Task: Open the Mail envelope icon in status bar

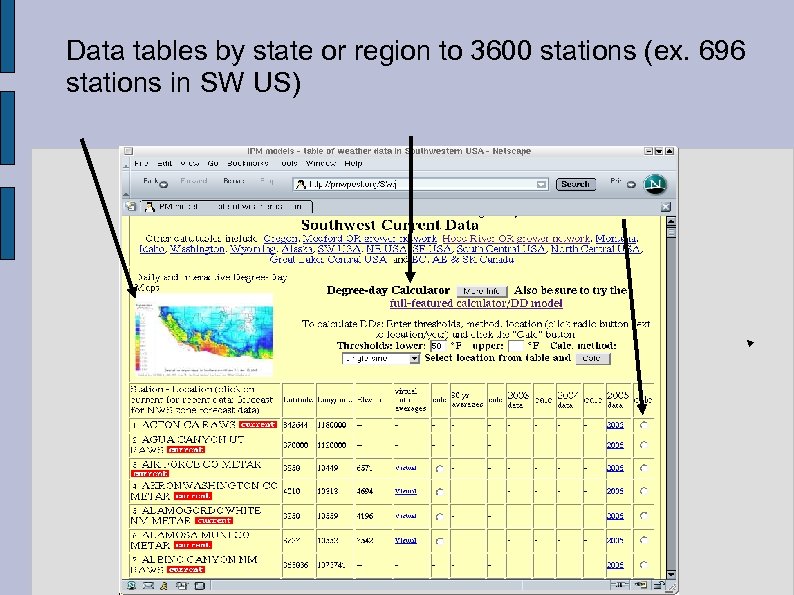Action: tap(148, 585)
